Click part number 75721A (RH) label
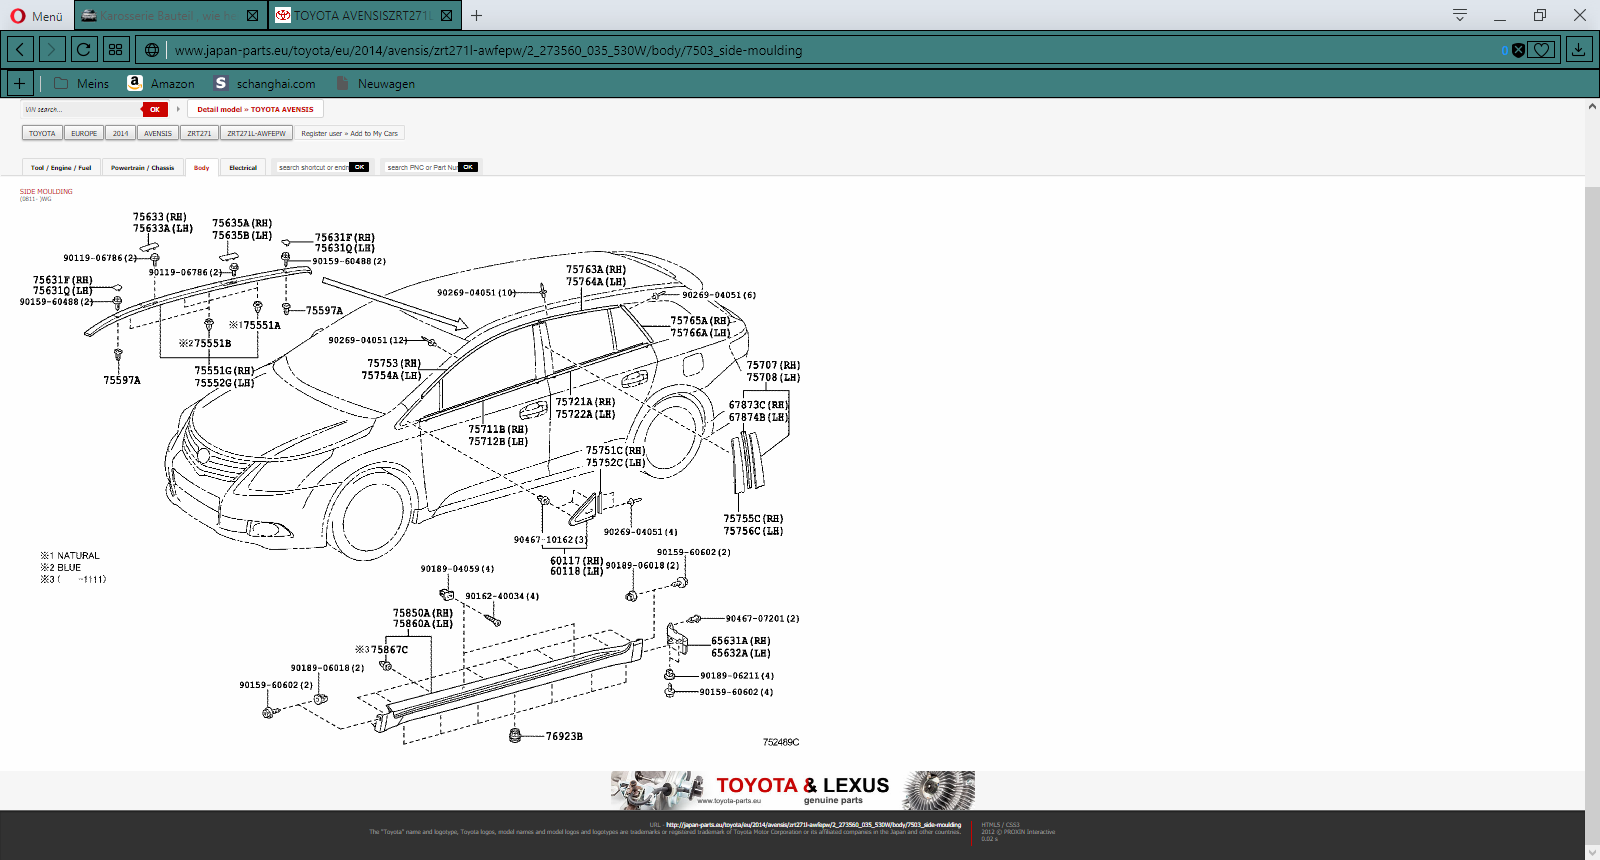The height and width of the screenshot is (860, 1600). (x=585, y=402)
